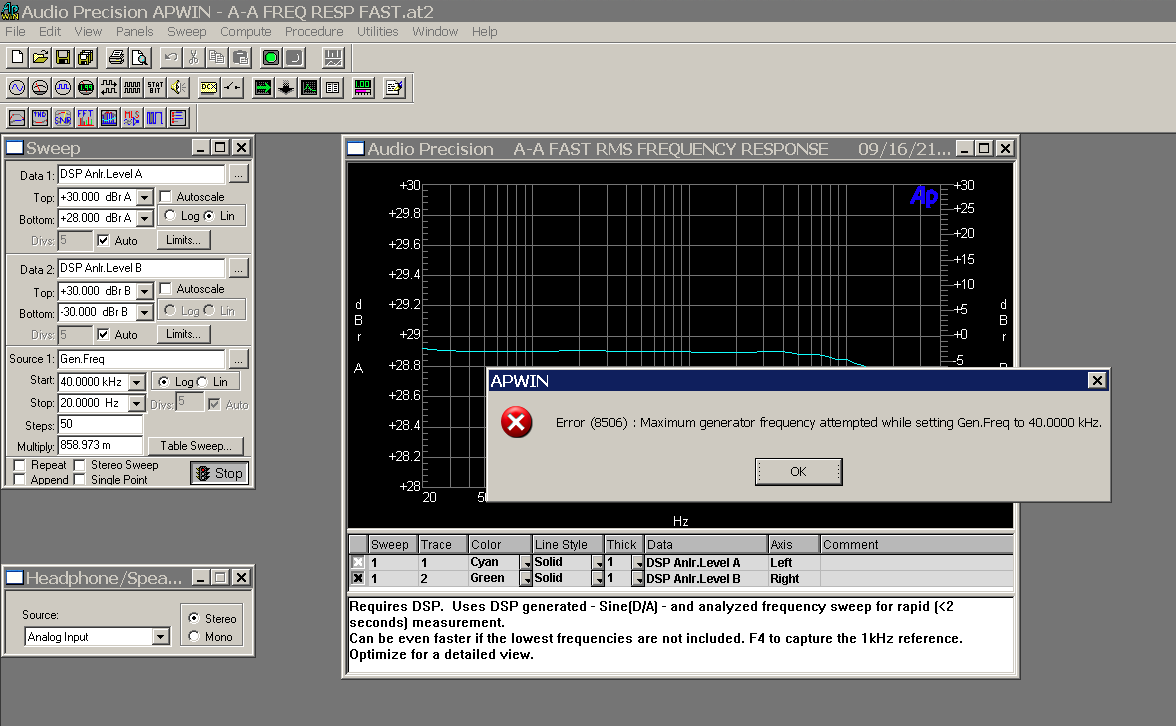Open Limits for Data 1
The height and width of the screenshot is (726, 1176).
(184, 240)
